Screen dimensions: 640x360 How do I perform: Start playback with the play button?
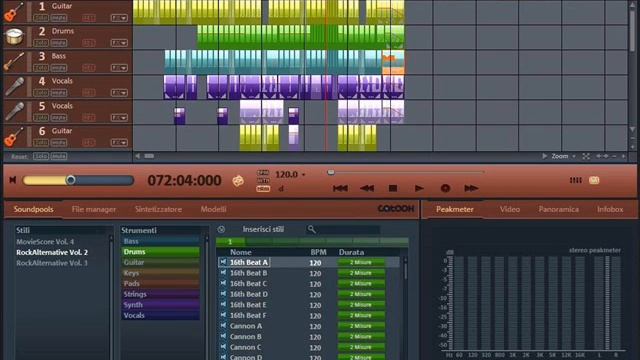click(x=419, y=188)
